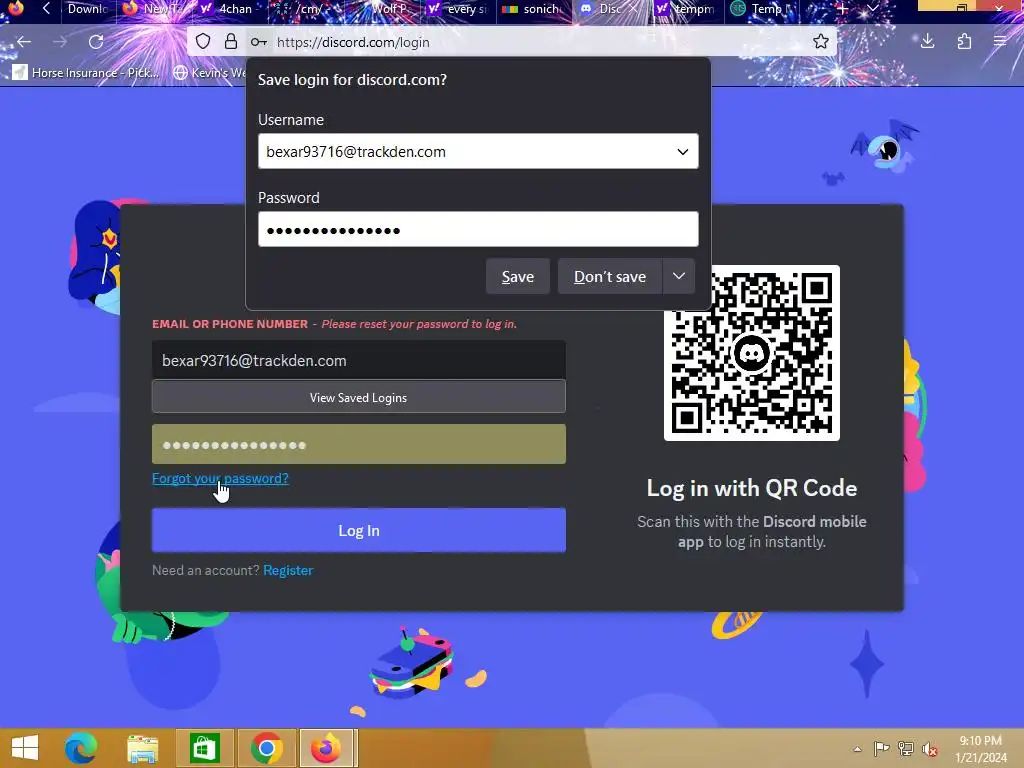
Task: Open the Action Center flag icon
Action: (x=881, y=748)
